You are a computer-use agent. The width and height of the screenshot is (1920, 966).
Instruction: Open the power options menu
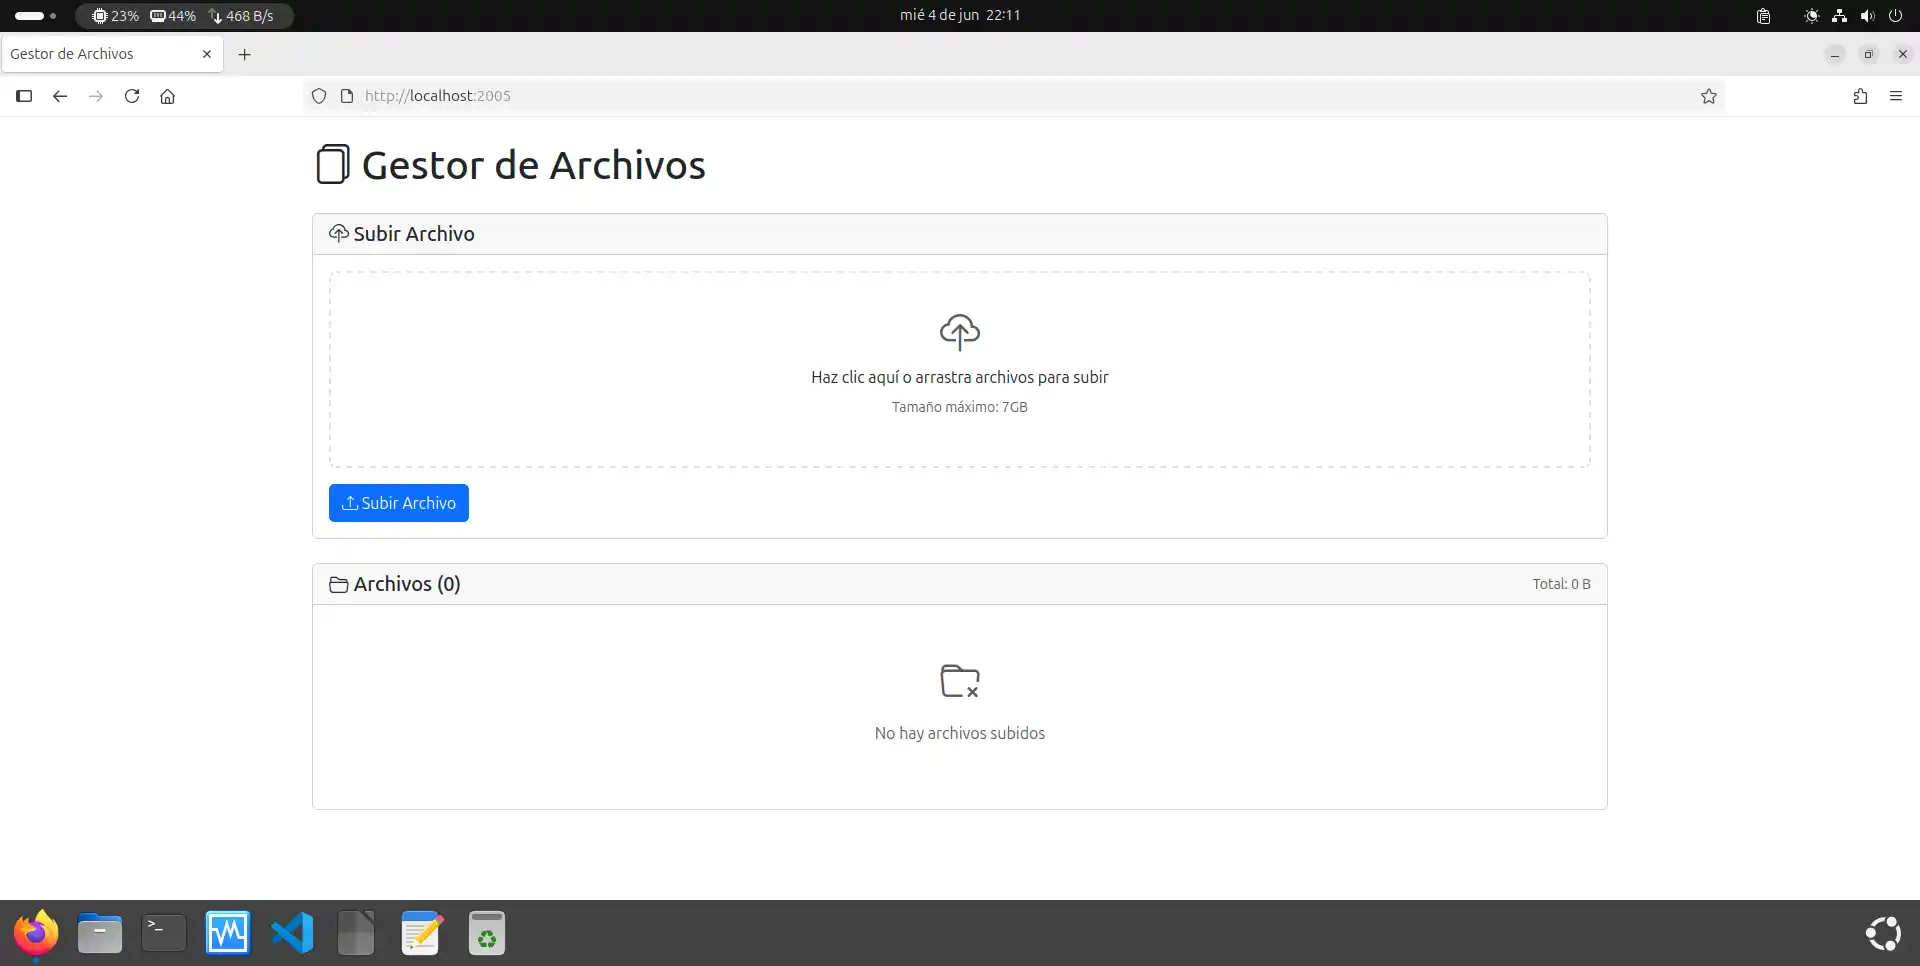point(1897,15)
